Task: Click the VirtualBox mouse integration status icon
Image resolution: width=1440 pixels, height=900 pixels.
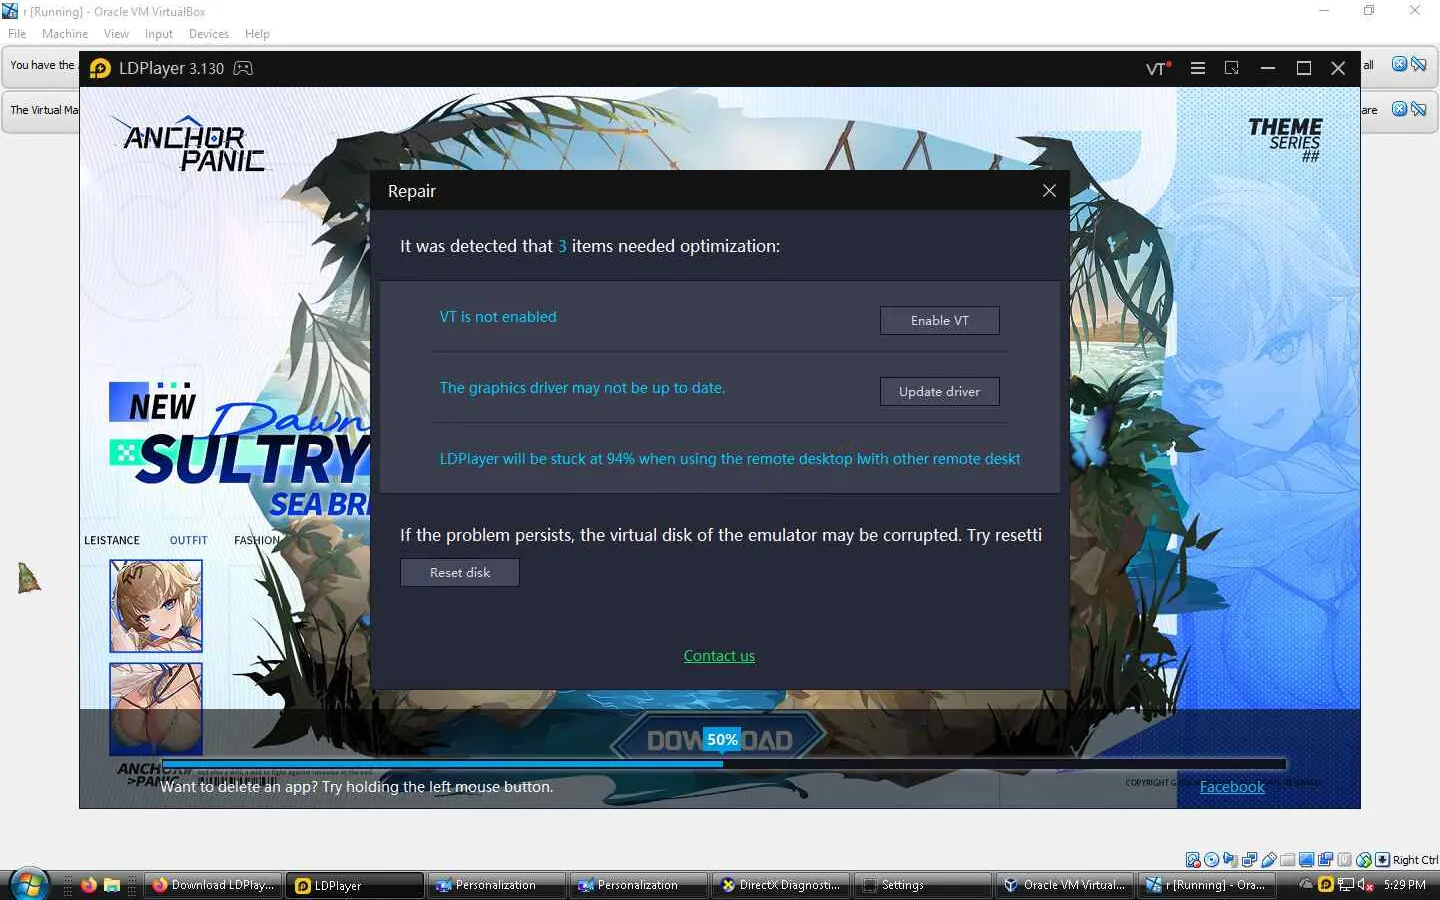Action: (x=1363, y=860)
